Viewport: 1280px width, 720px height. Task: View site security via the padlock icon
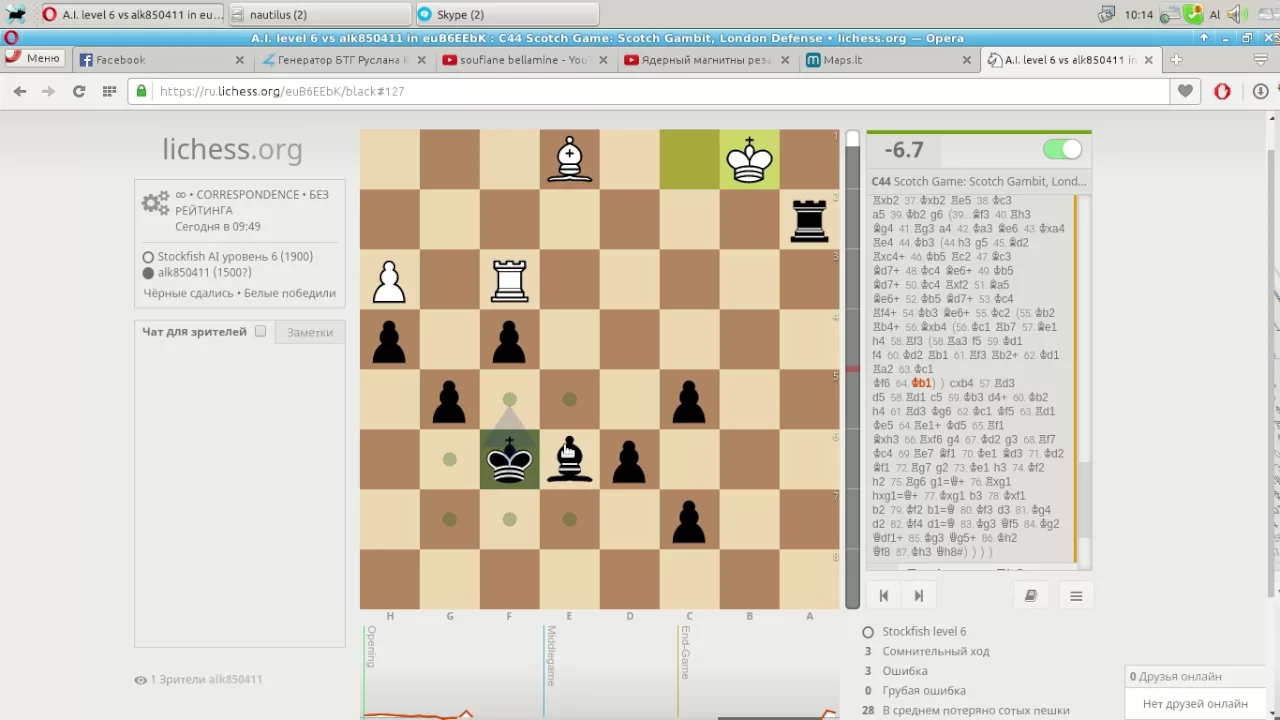[x=142, y=91]
